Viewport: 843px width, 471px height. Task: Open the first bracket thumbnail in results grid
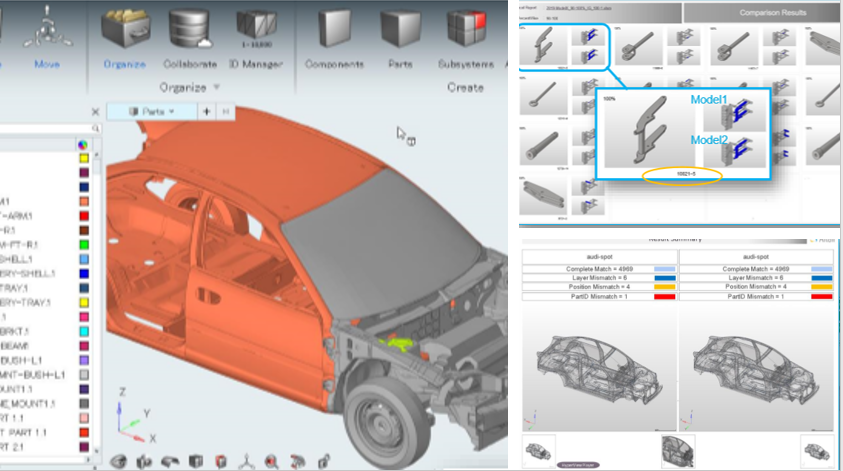coord(543,46)
